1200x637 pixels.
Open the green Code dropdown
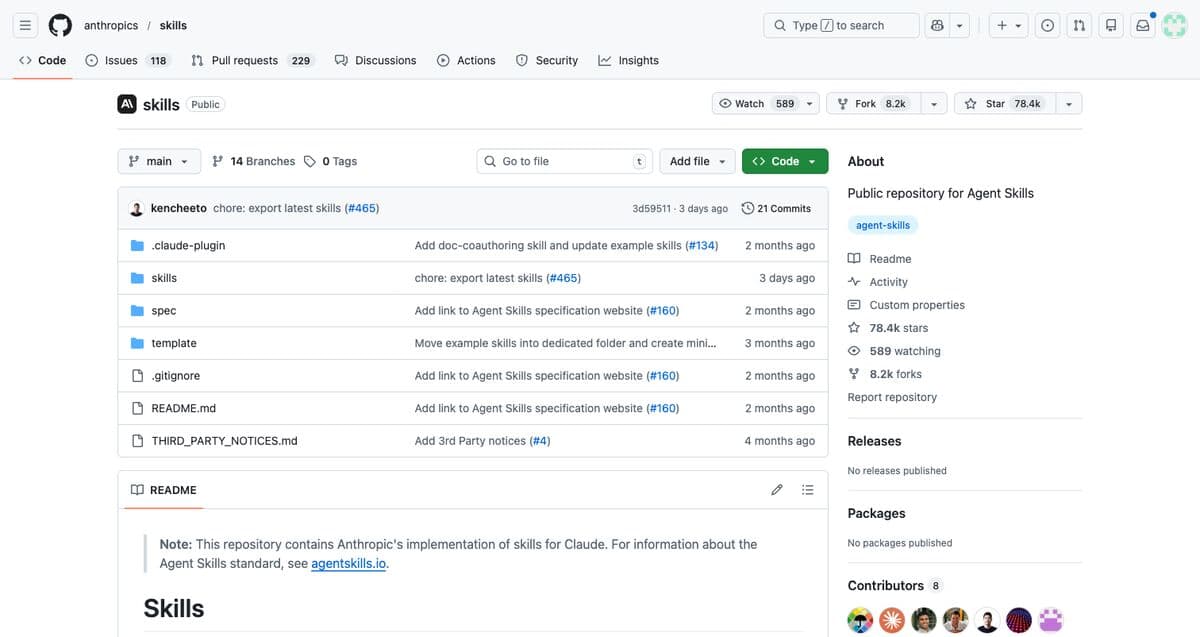click(785, 161)
